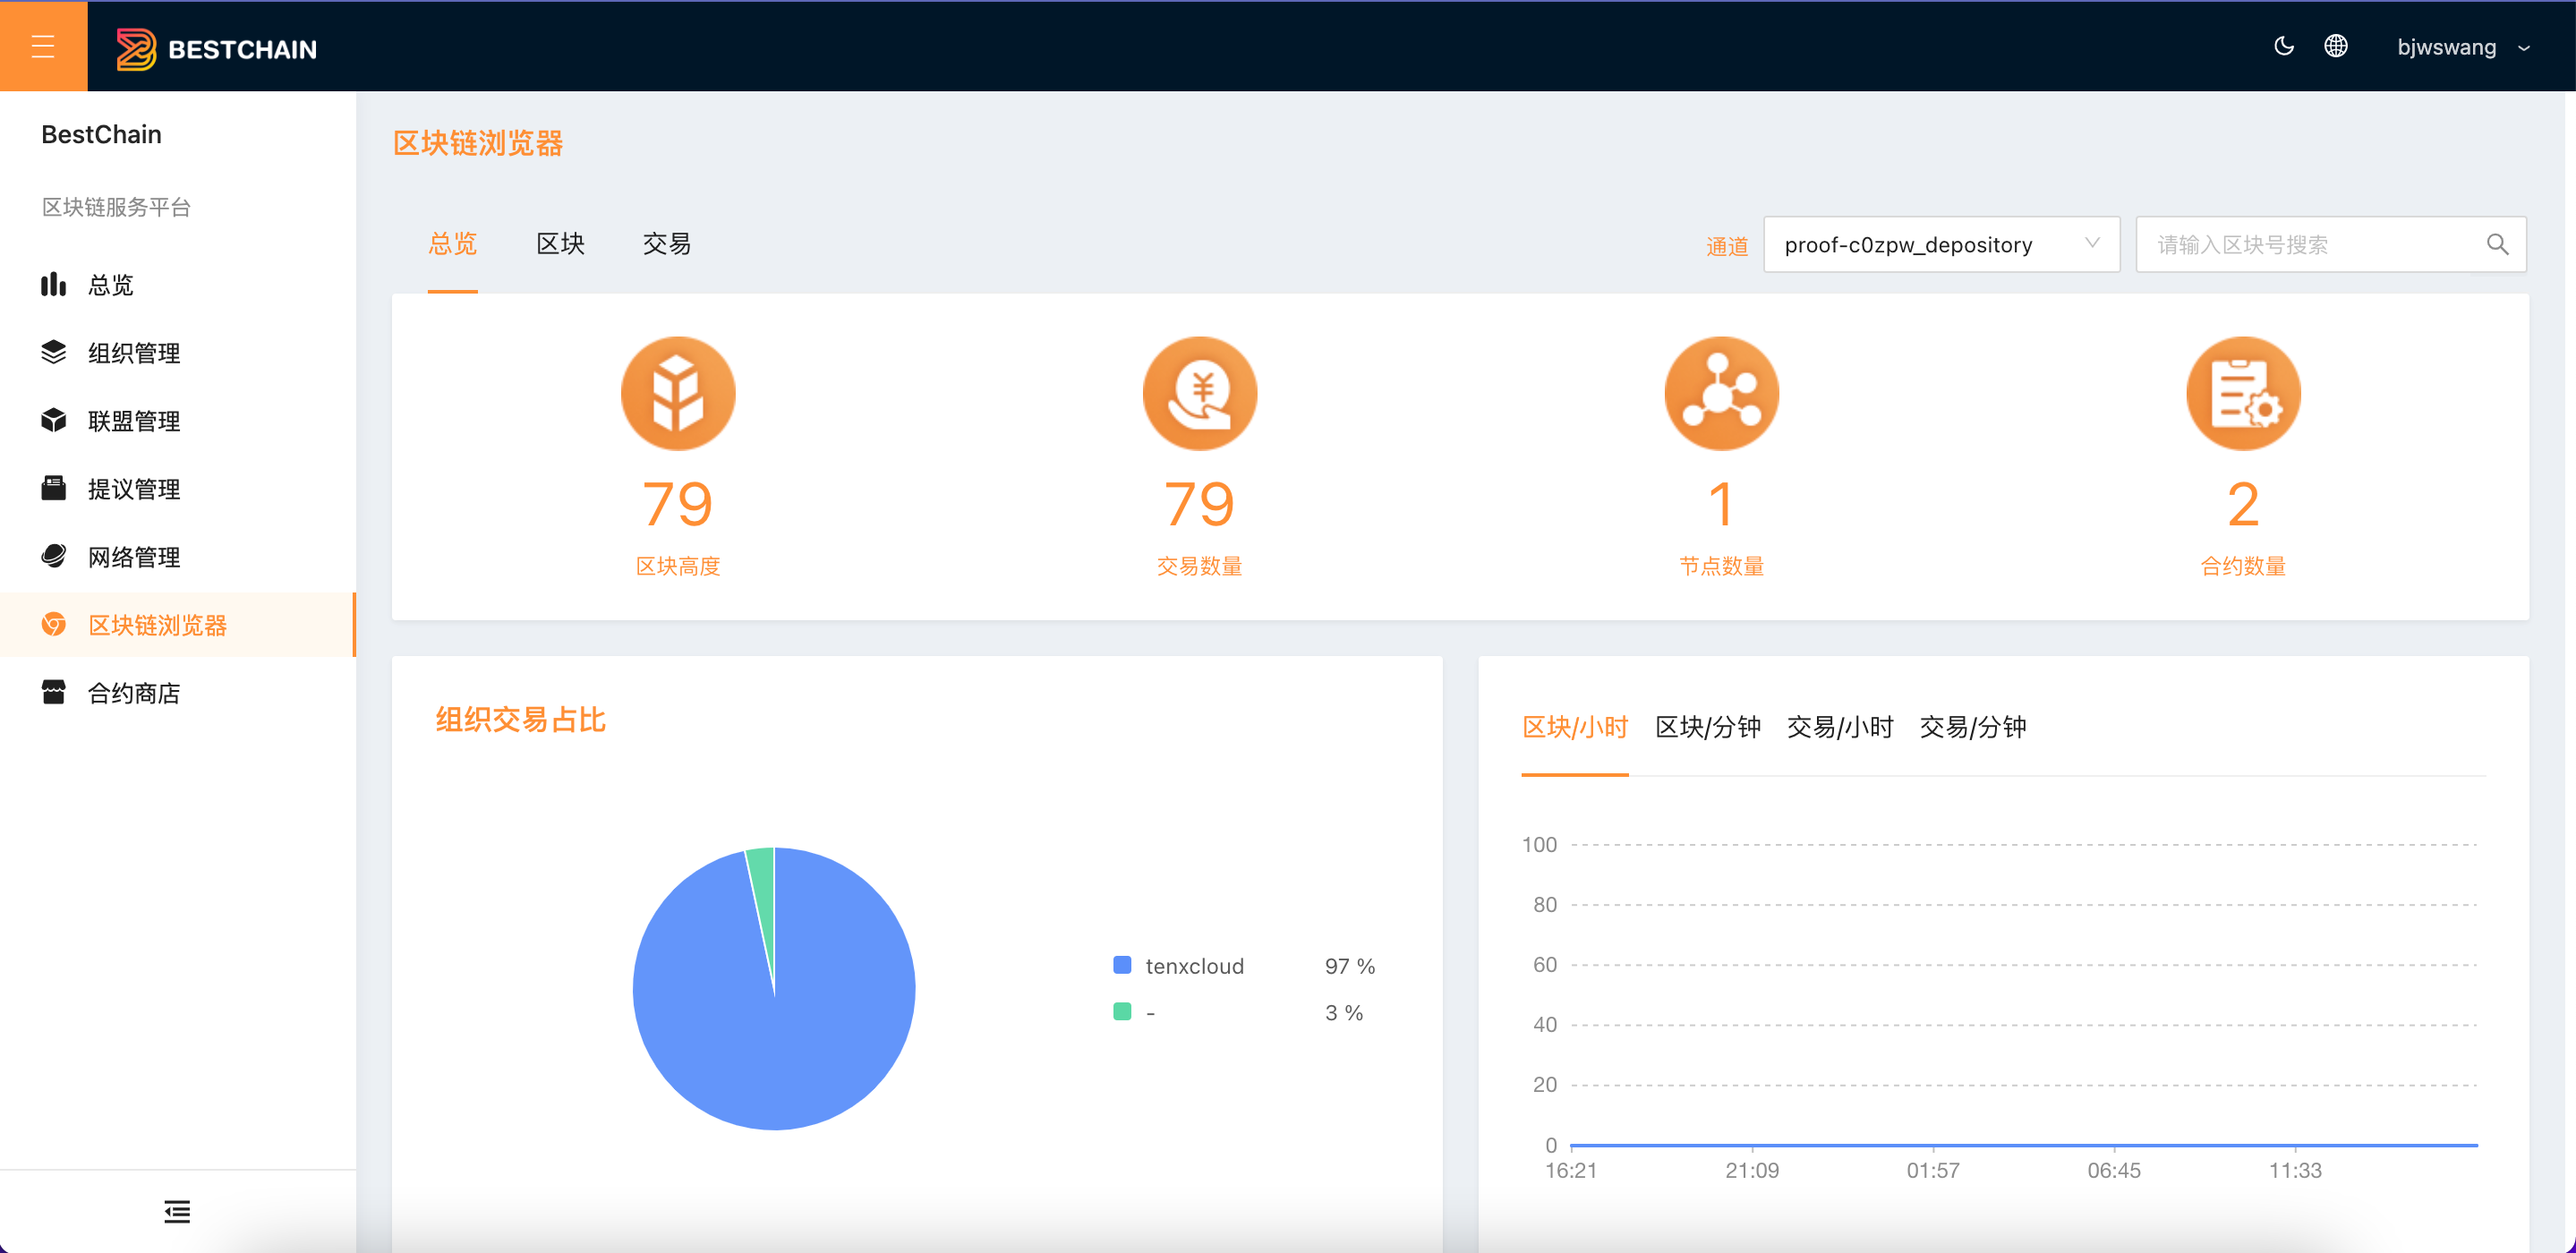
Task: Click the BestChain logo icon
Action: point(136,49)
